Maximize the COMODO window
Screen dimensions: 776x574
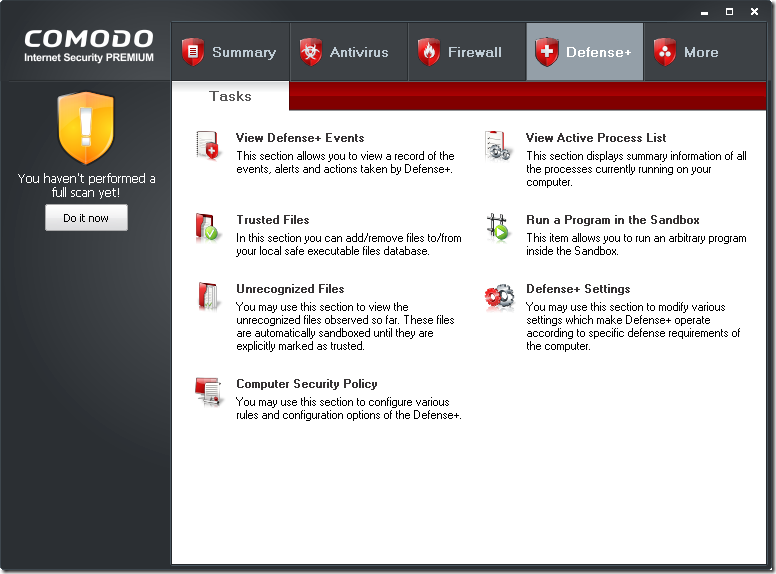(729, 11)
